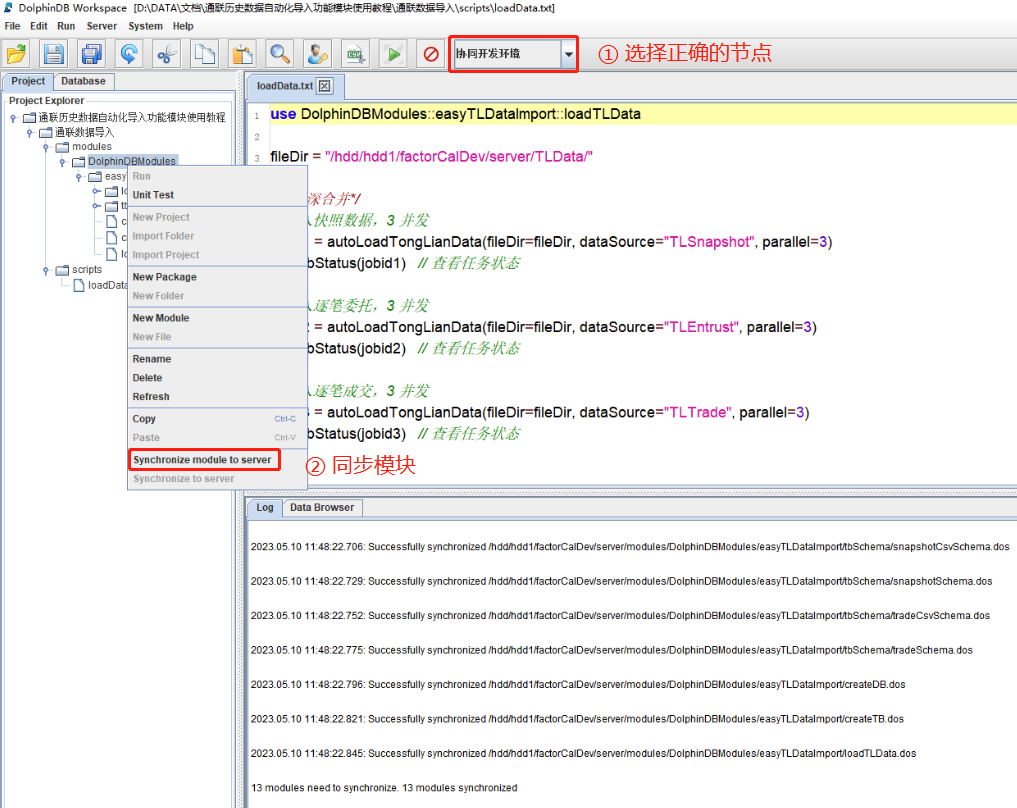Viewport: 1017px width, 808px height.
Task: Open the Server menu in menu bar
Action: [101, 26]
